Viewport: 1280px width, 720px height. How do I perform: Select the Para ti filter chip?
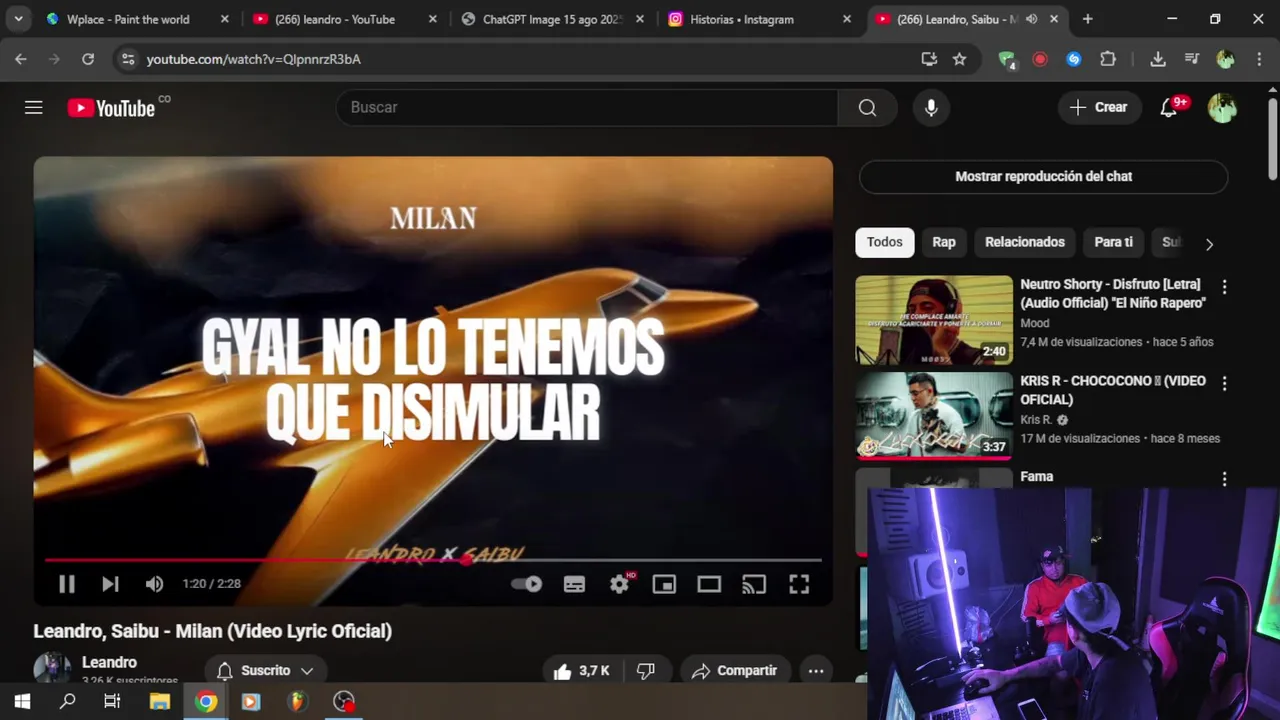click(x=1114, y=242)
